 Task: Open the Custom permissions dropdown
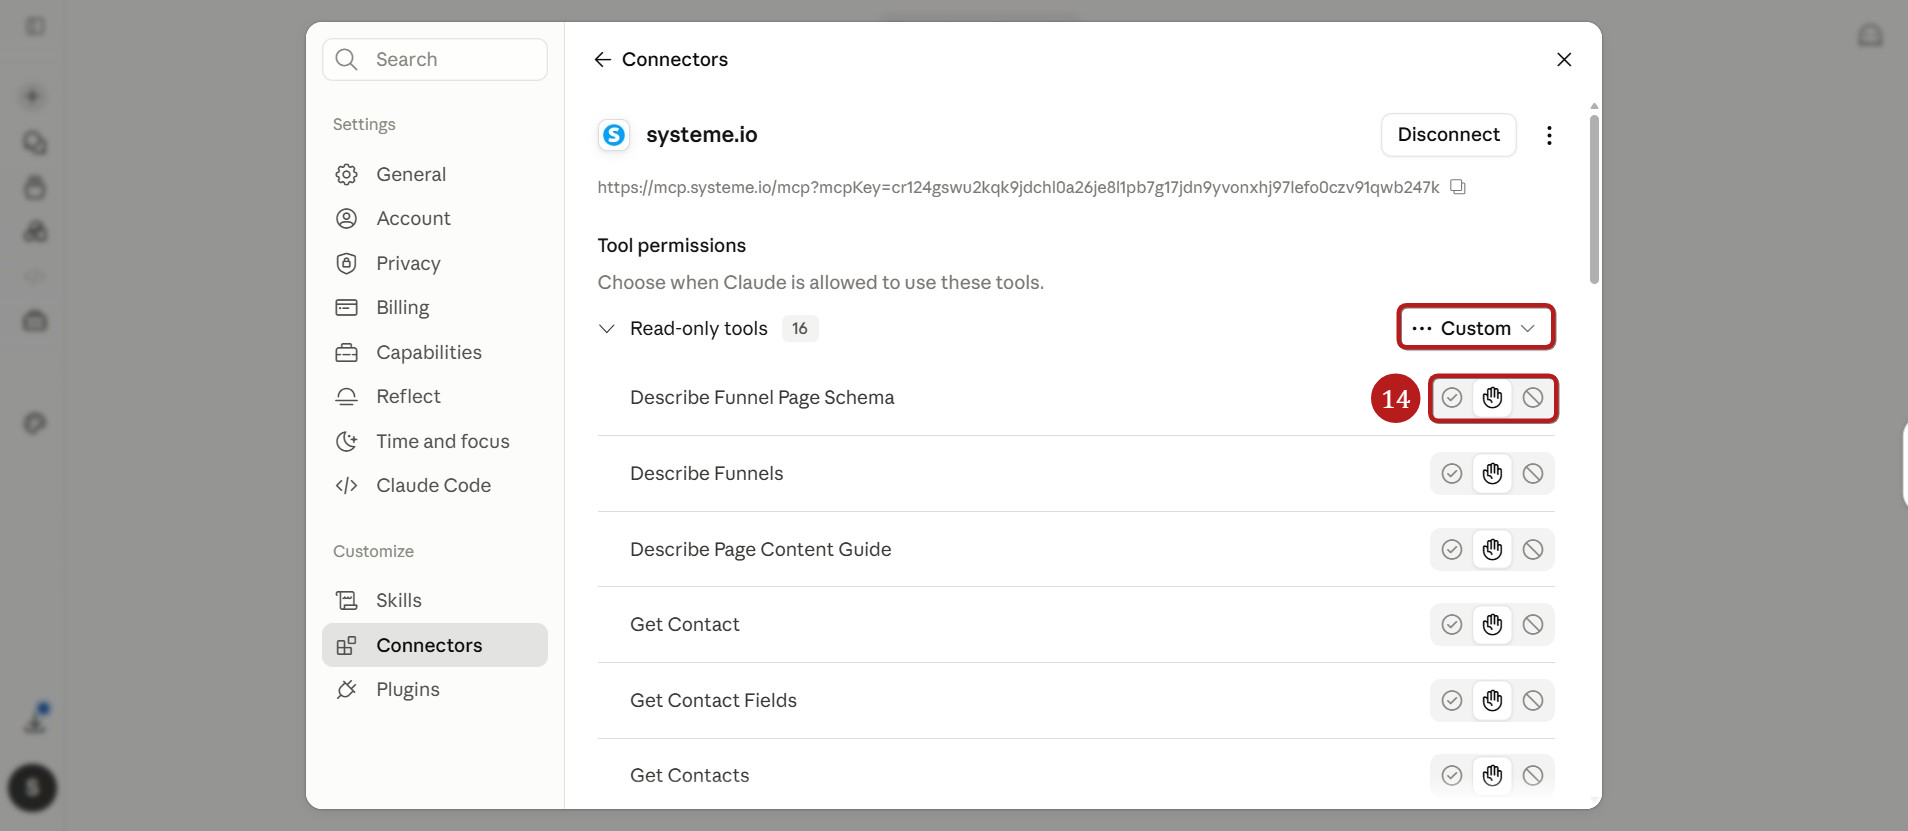click(x=1476, y=328)
